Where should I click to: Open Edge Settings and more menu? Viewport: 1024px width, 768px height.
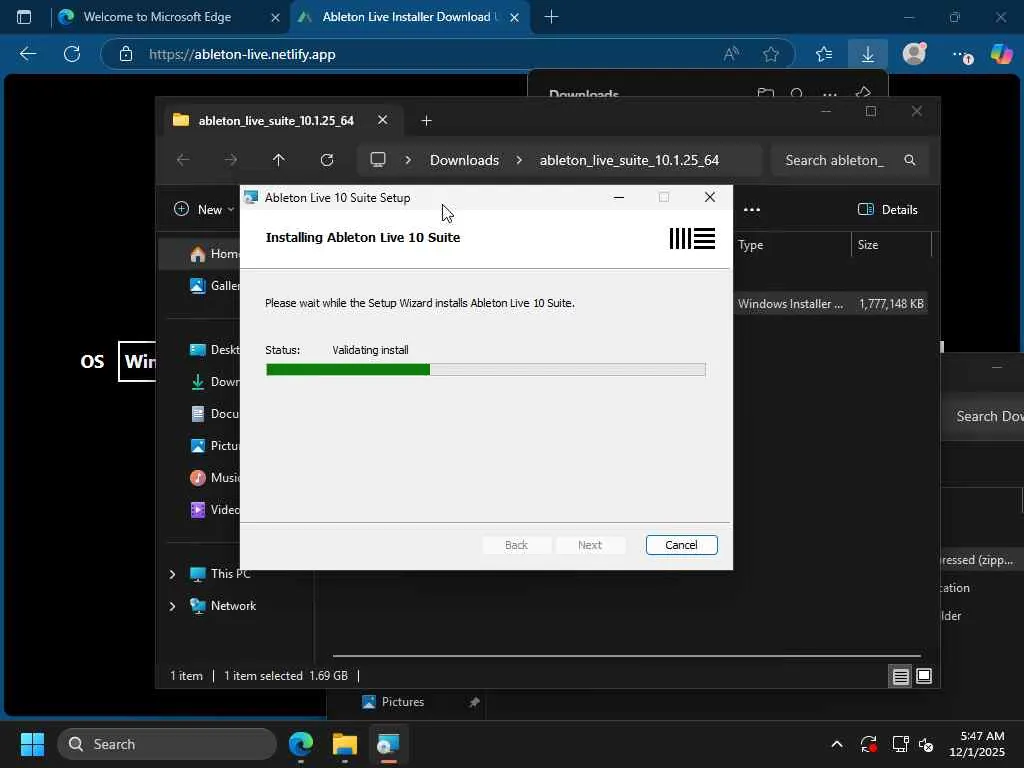click(x=961, y=55)
